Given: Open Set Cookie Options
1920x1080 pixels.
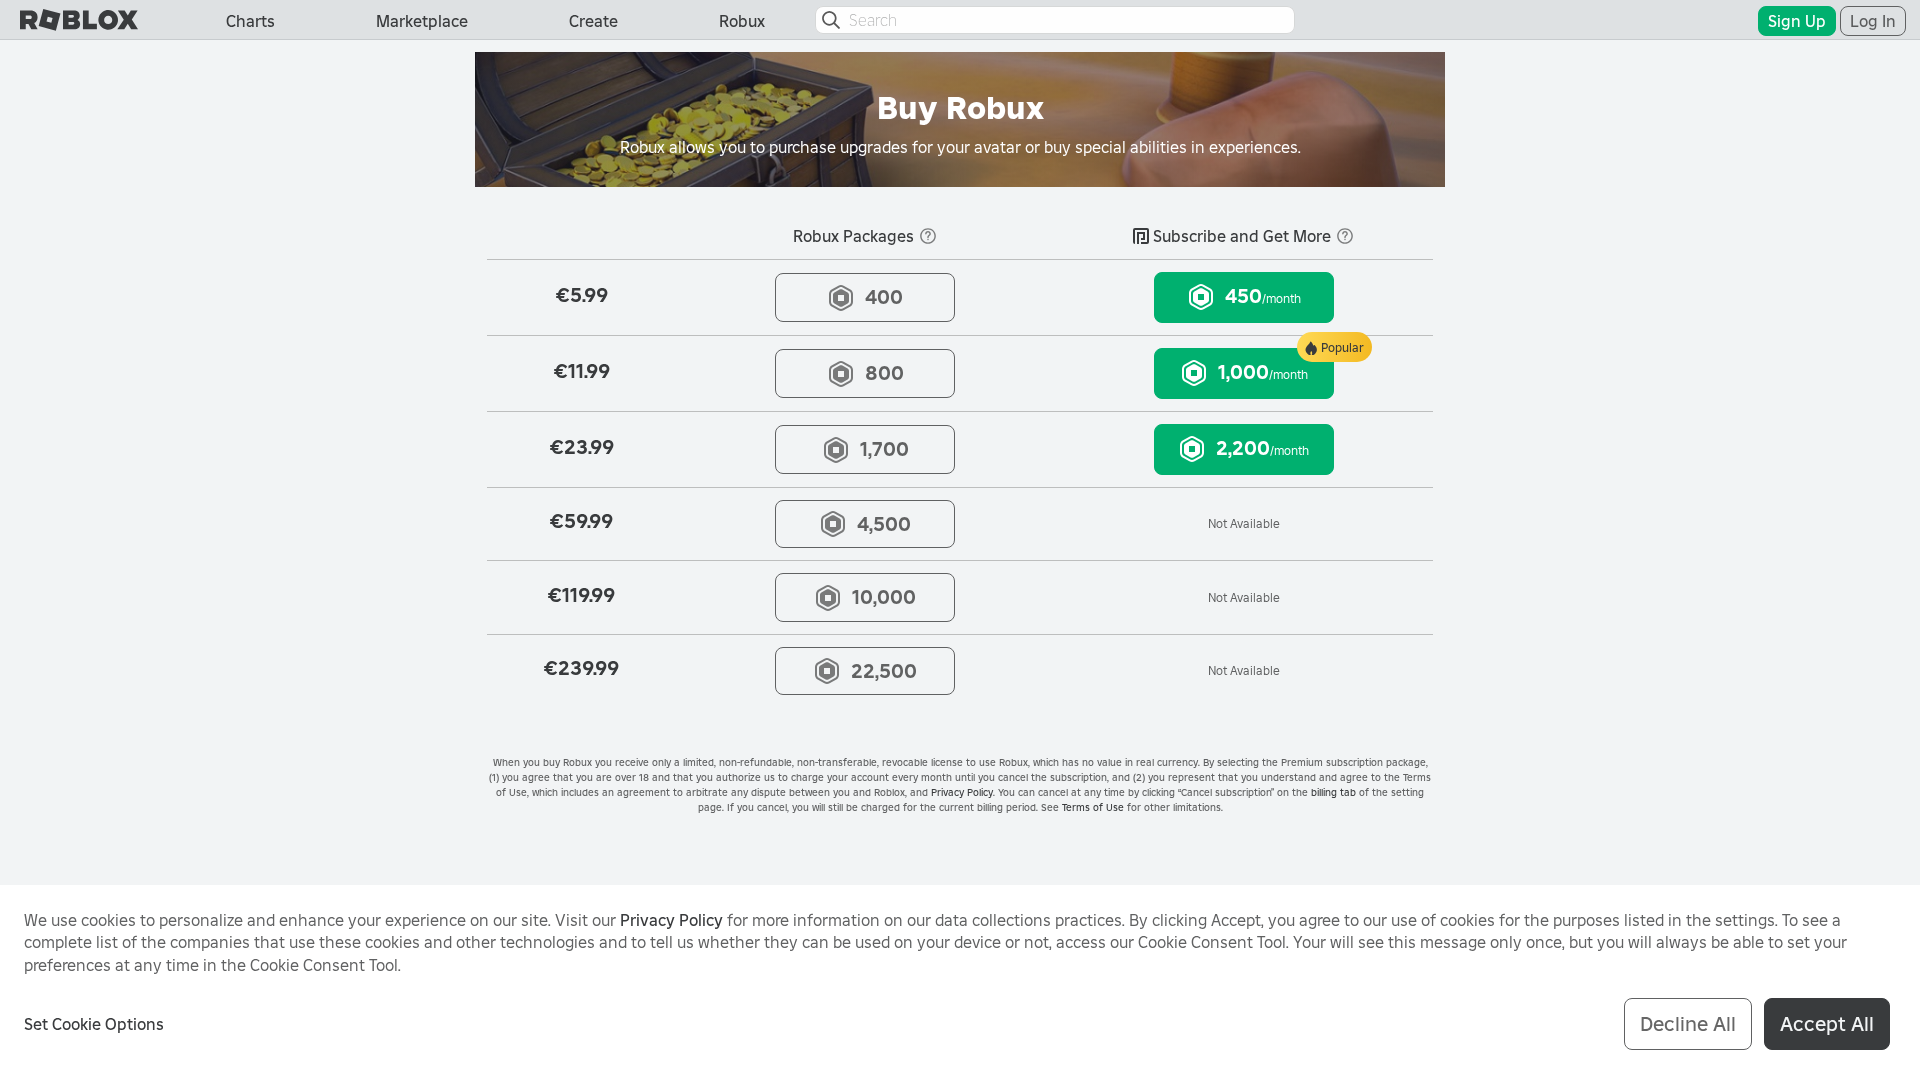Looking at the screenshot, I should [x=93, y=1024].
